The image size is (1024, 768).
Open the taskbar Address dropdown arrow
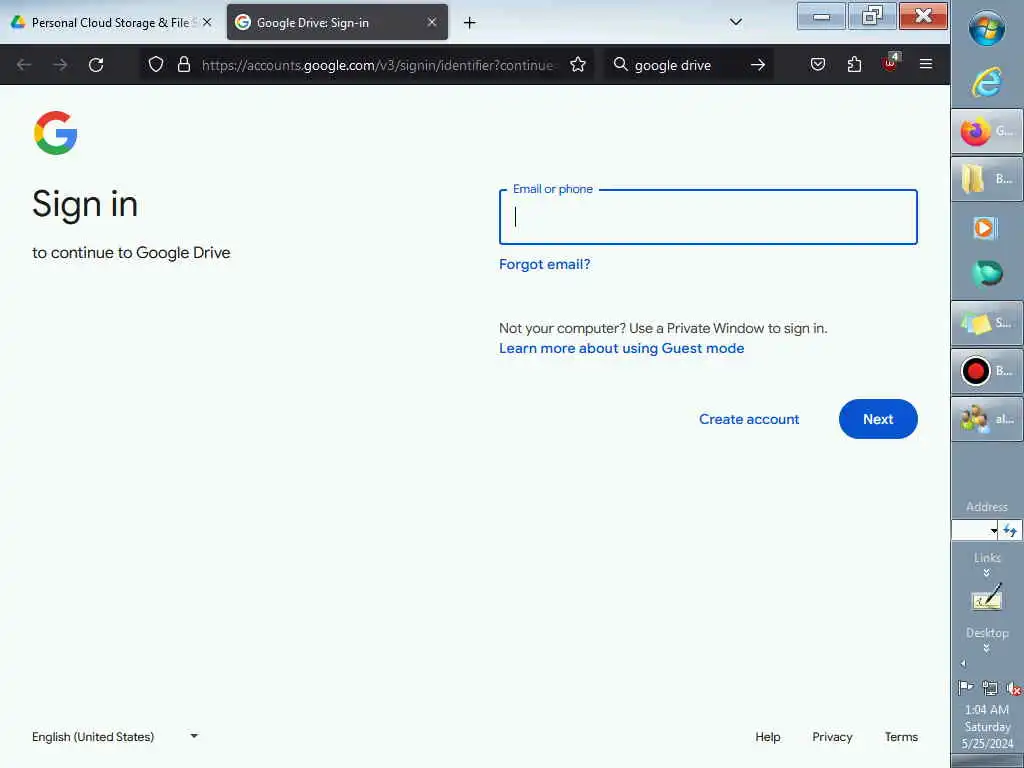(993, 530)
